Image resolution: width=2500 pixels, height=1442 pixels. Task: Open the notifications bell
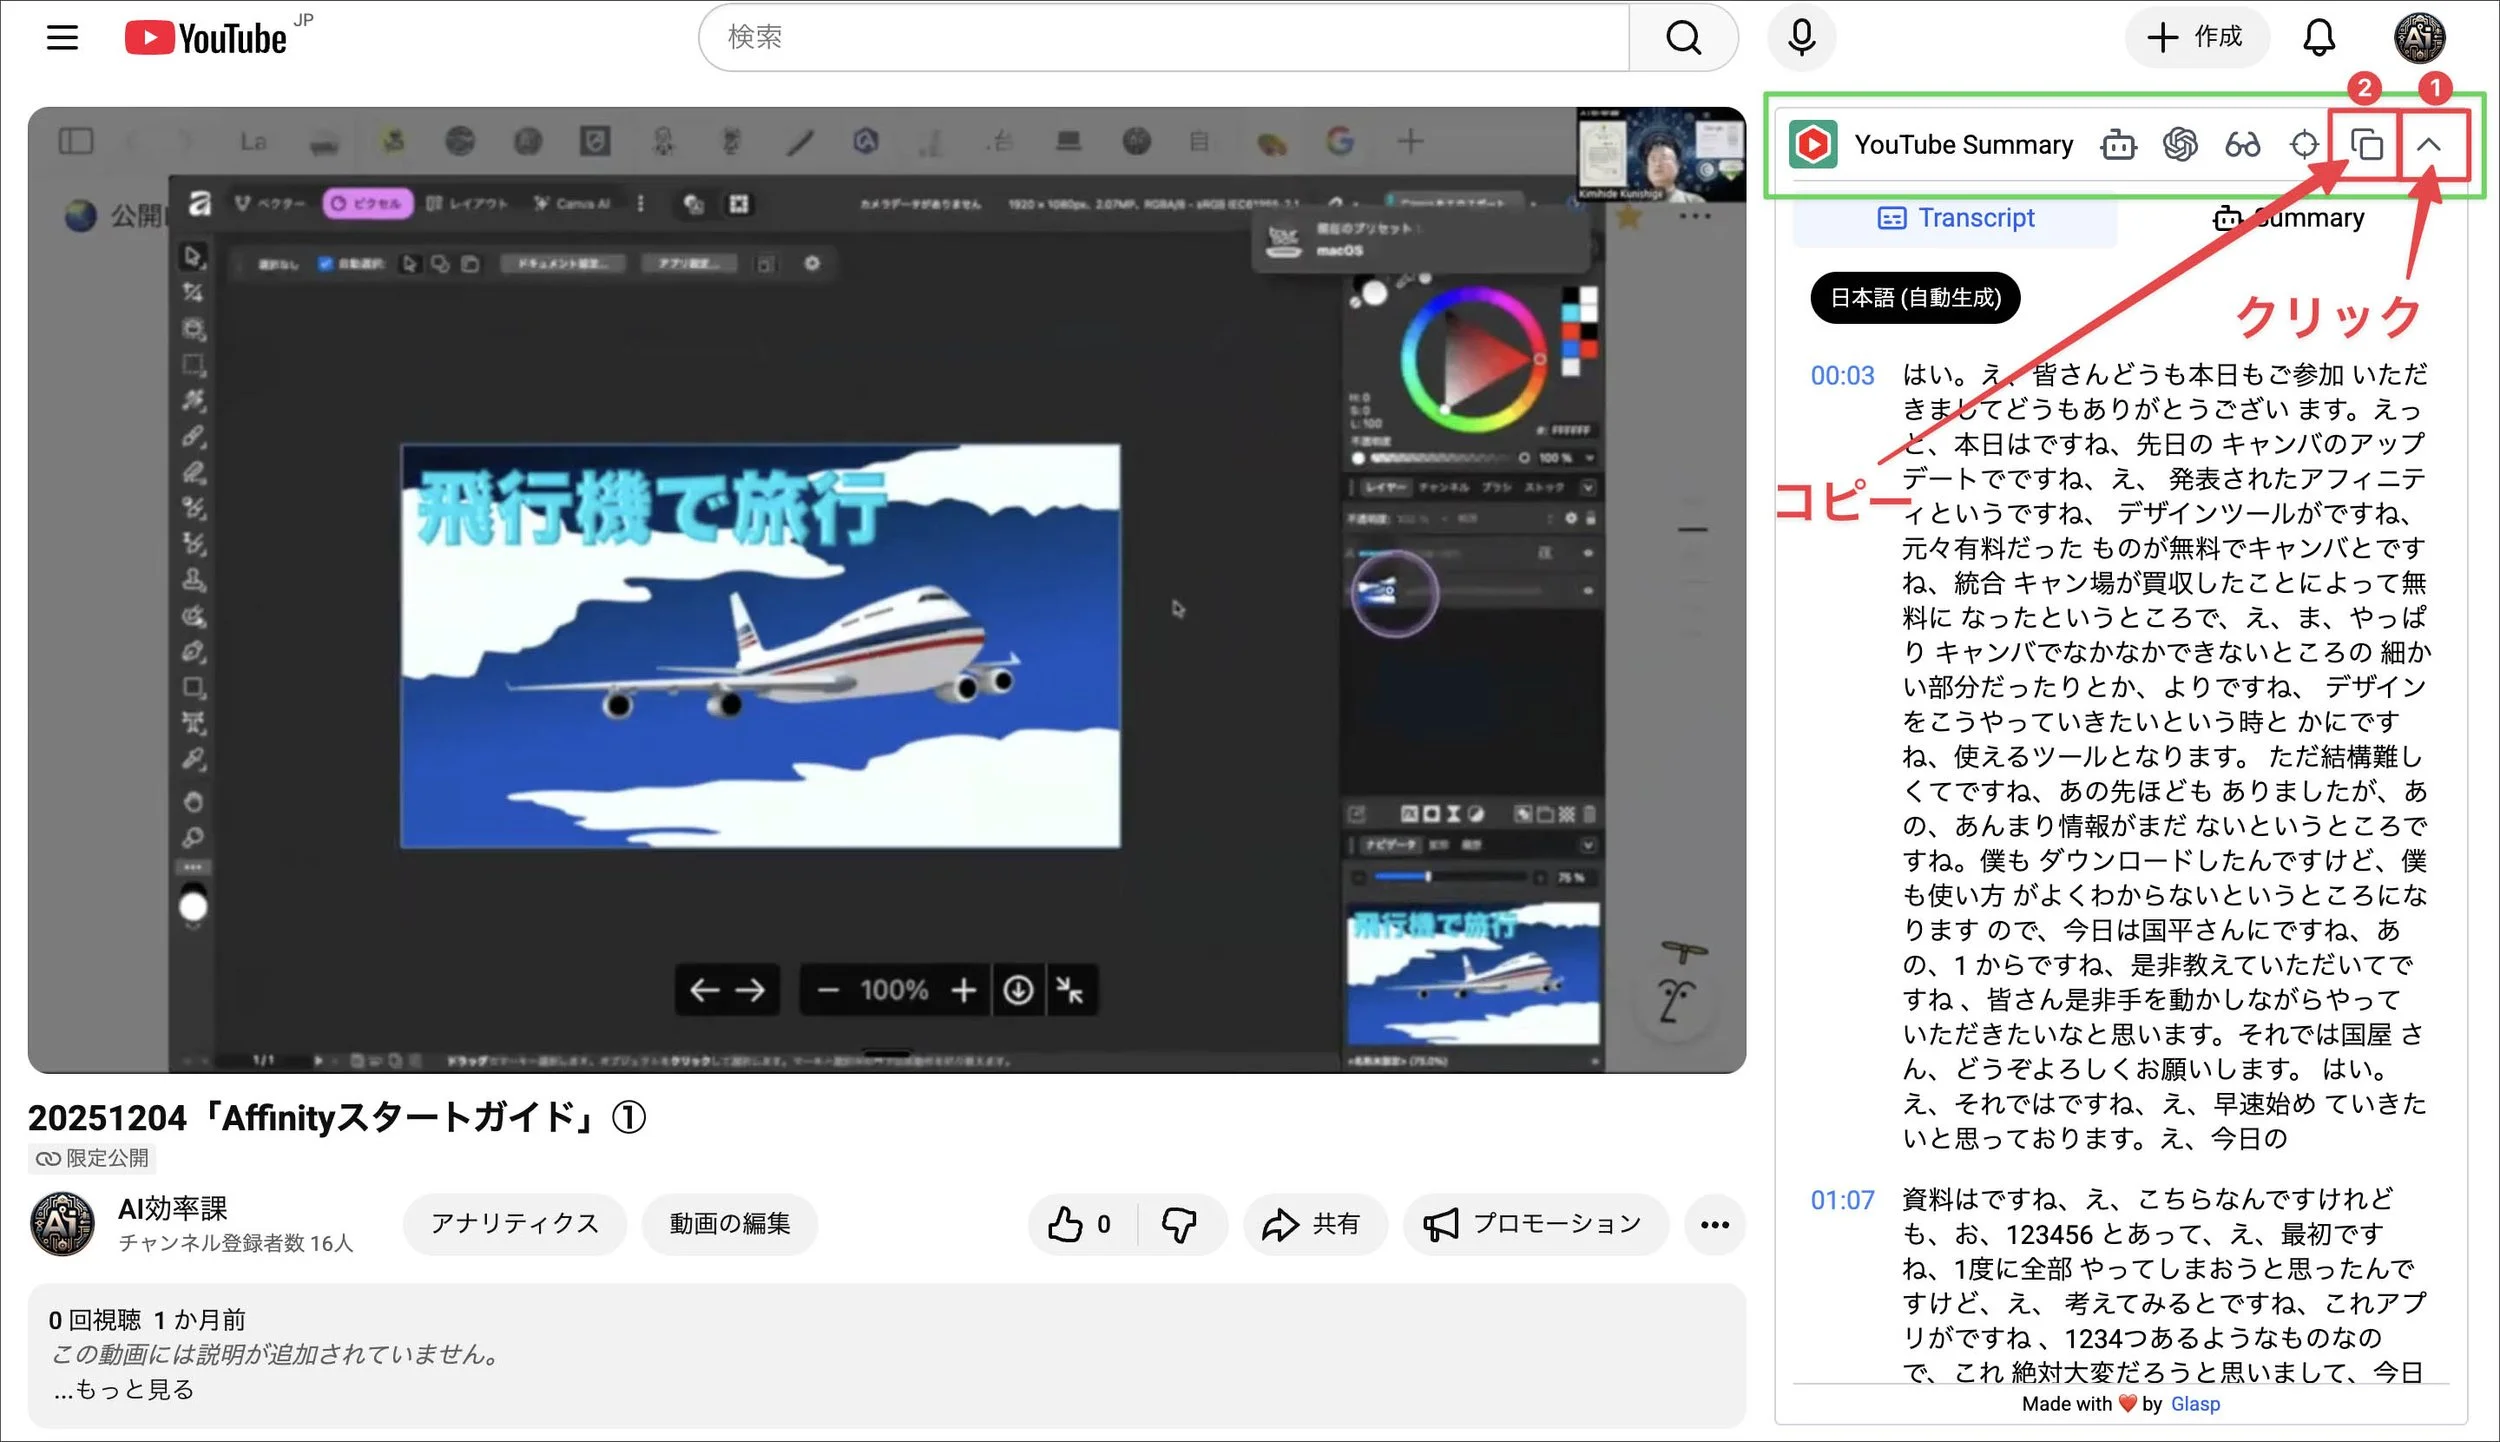point(2319,38)
